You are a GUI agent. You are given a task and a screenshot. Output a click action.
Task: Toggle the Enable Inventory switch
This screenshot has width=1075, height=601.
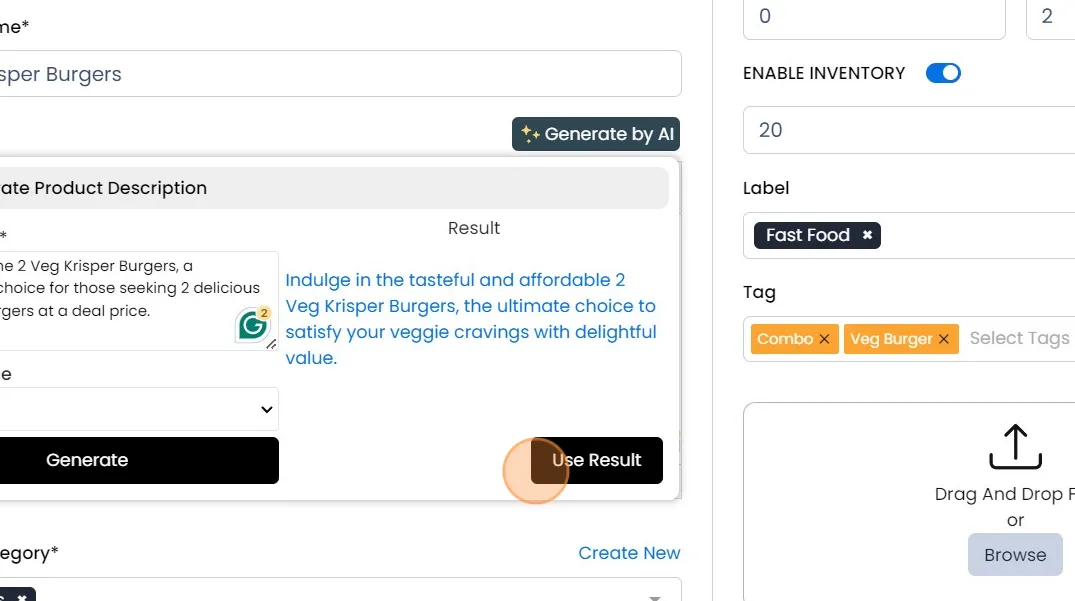(x=942, y=73)
